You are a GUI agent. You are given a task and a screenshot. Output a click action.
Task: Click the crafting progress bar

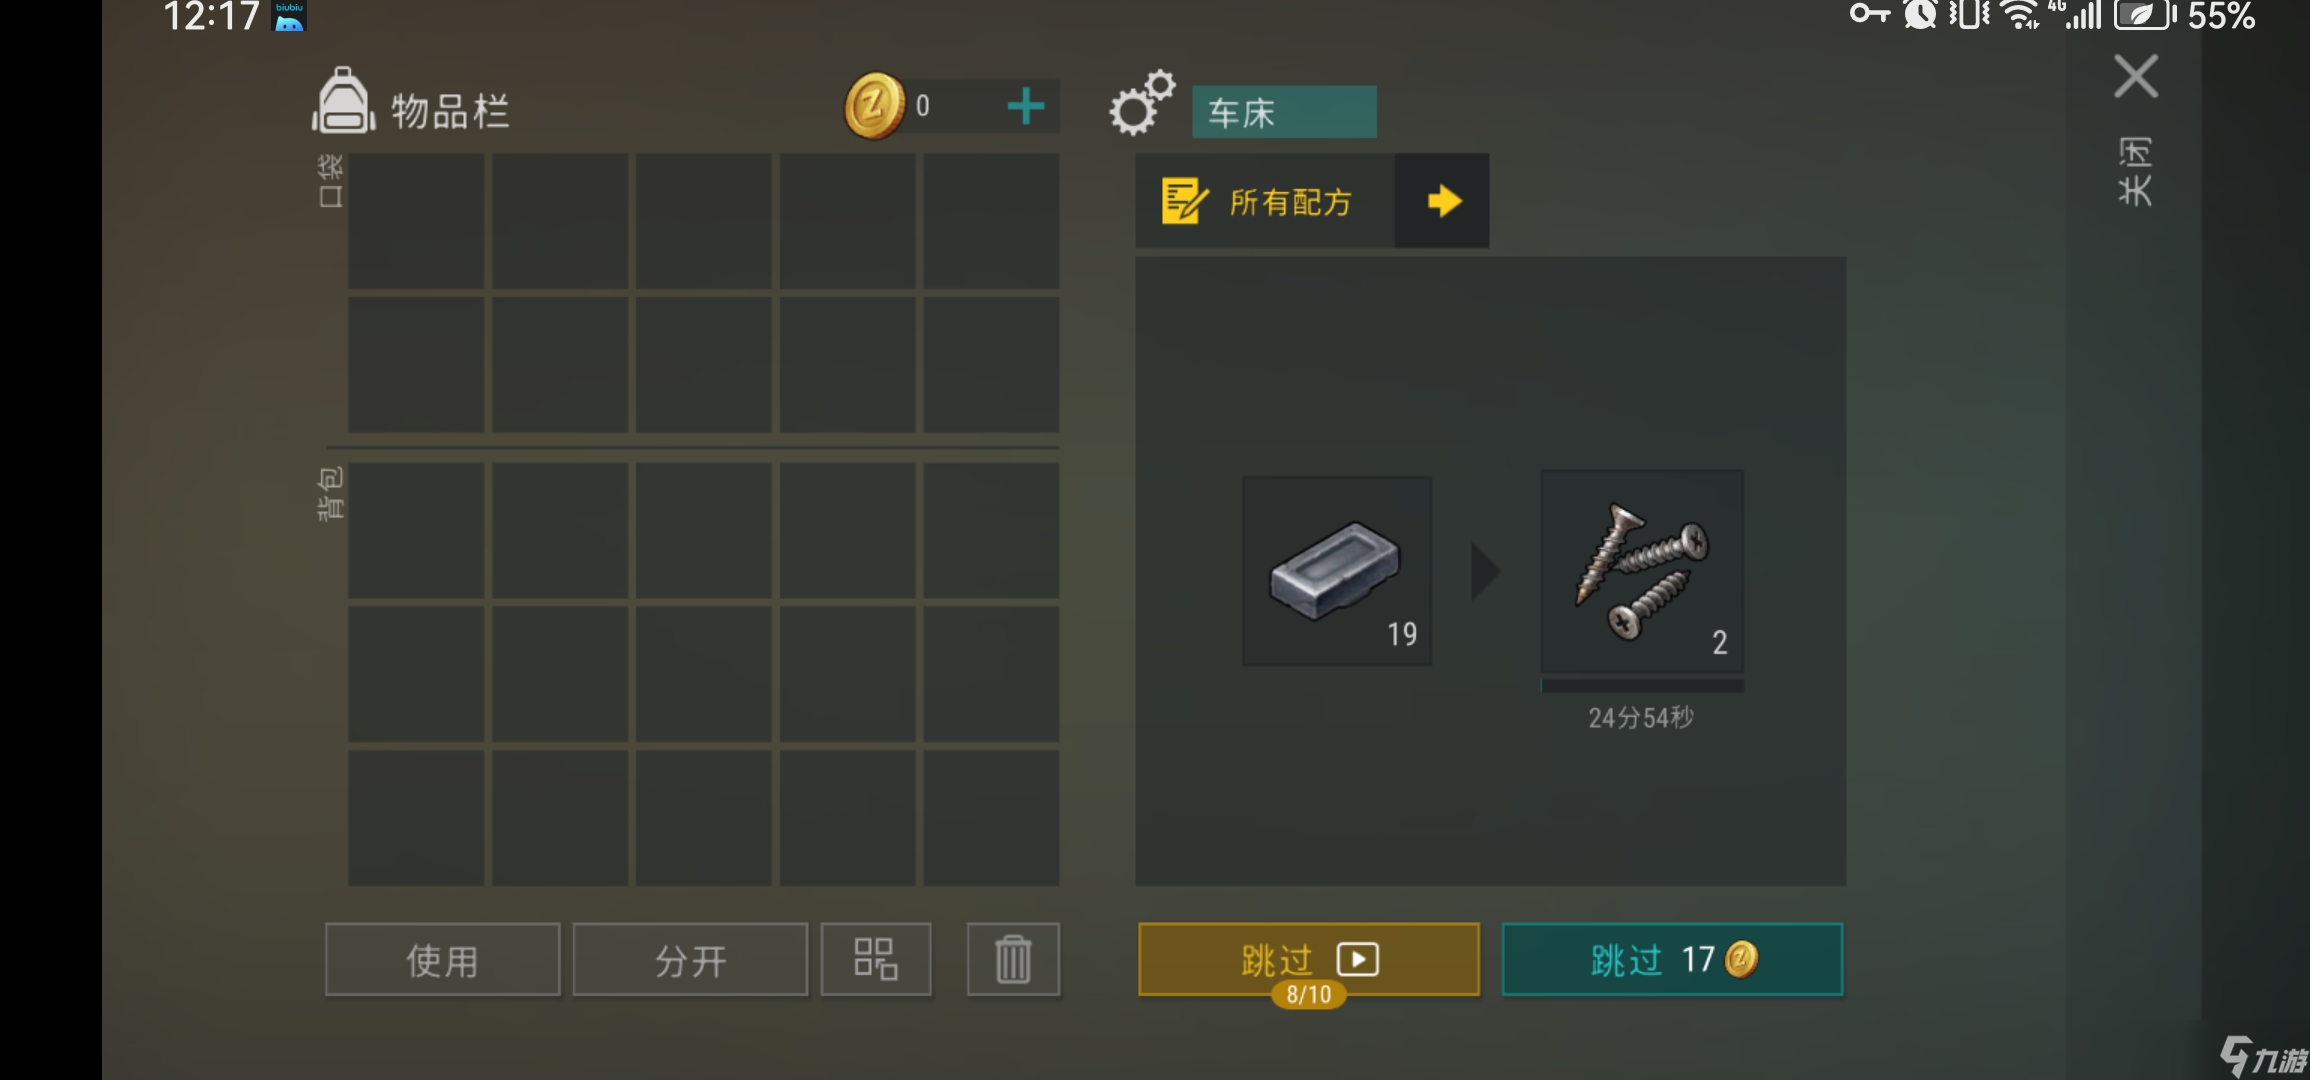click(x=1642, y=686)
